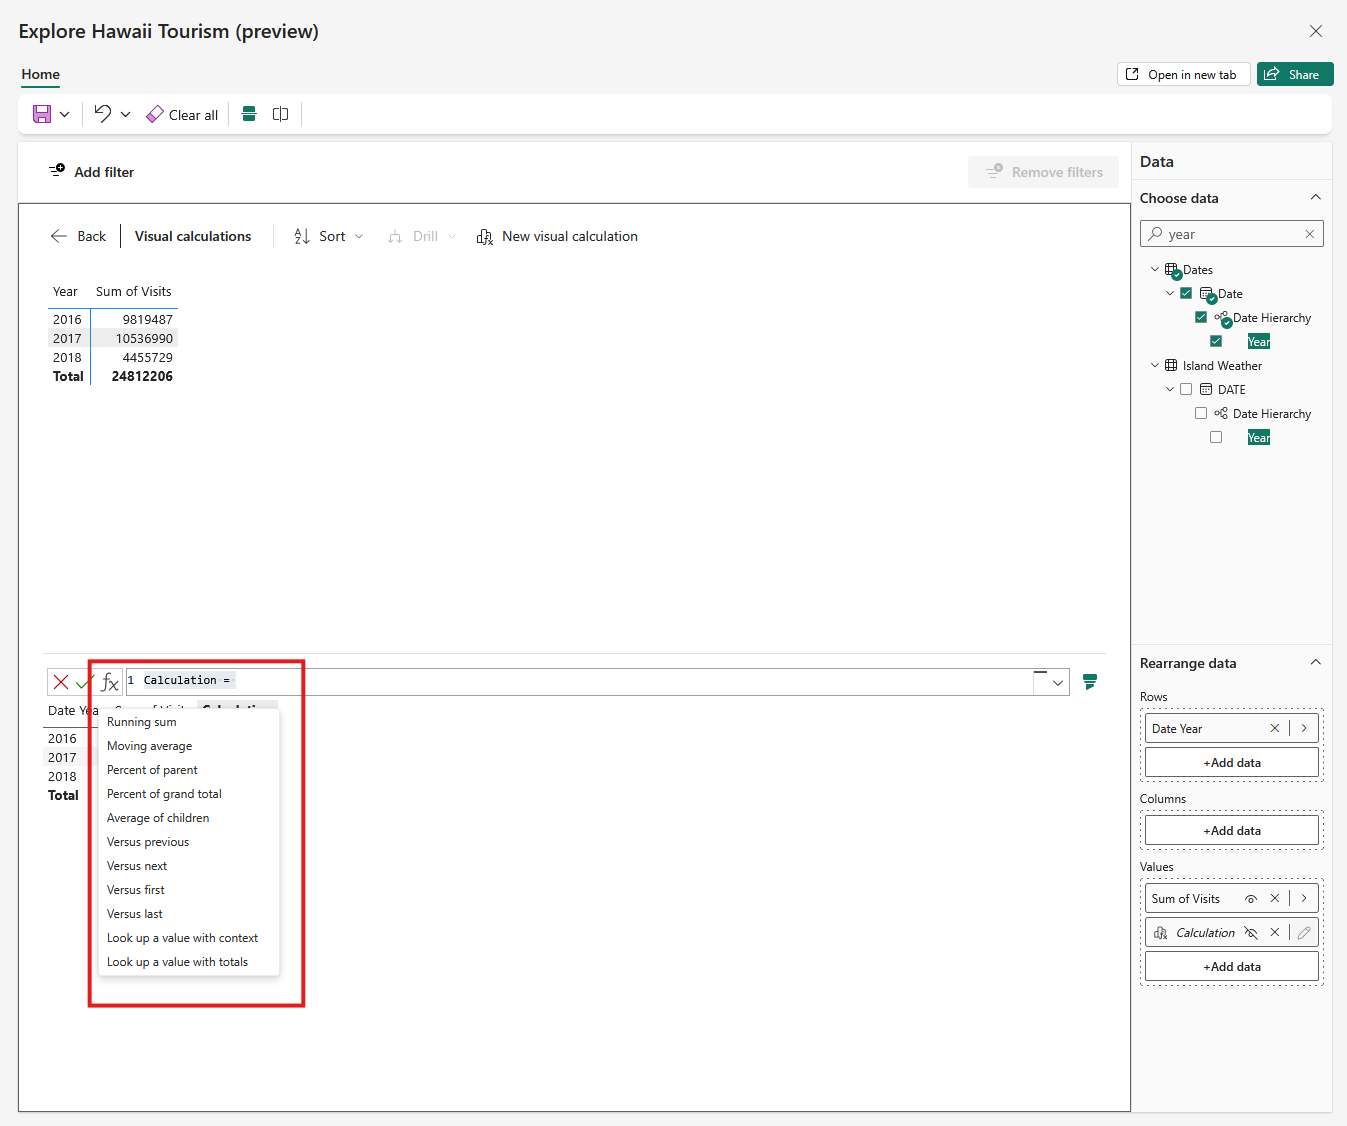Choose Percent of grand total template
Viewport: 1347px width, 1126px height.
164,794
